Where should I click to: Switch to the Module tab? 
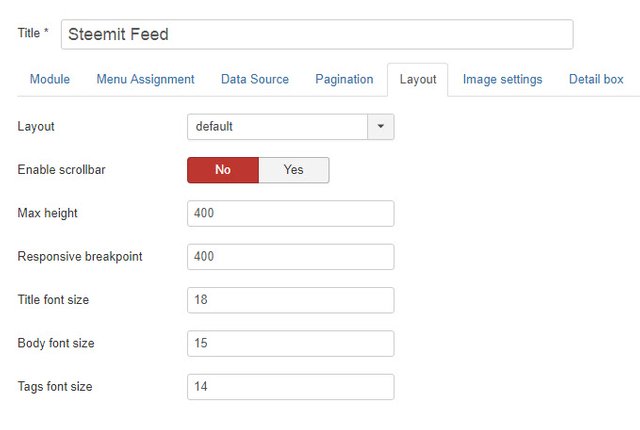click(x=50, y=79)
